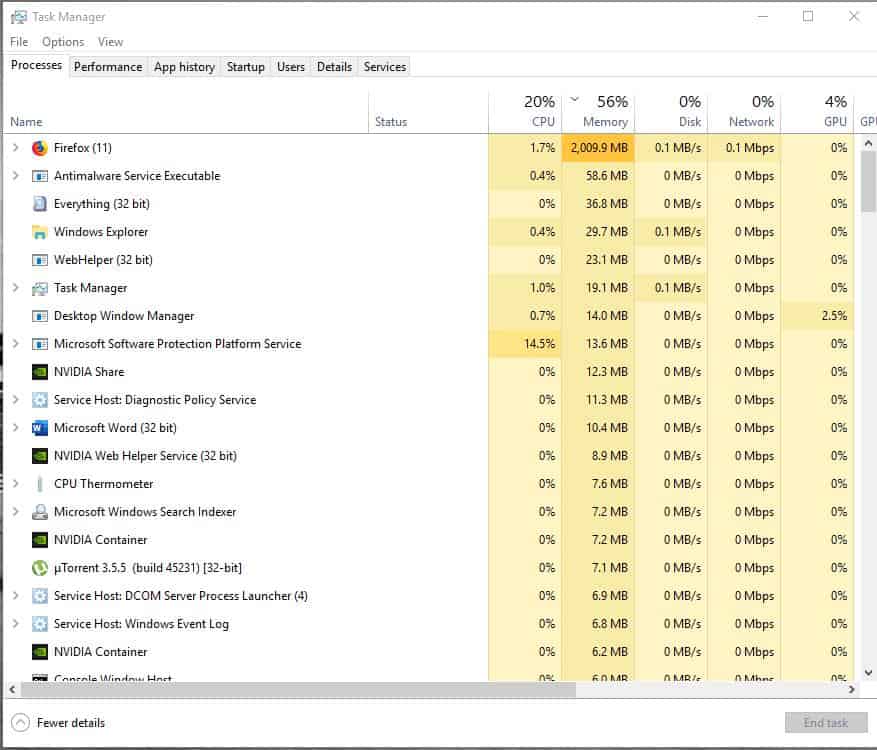The width and height of the screenshot is (877, 750).
Task: Expand the Firefox (11) process group
Action: tap(16, 148)
